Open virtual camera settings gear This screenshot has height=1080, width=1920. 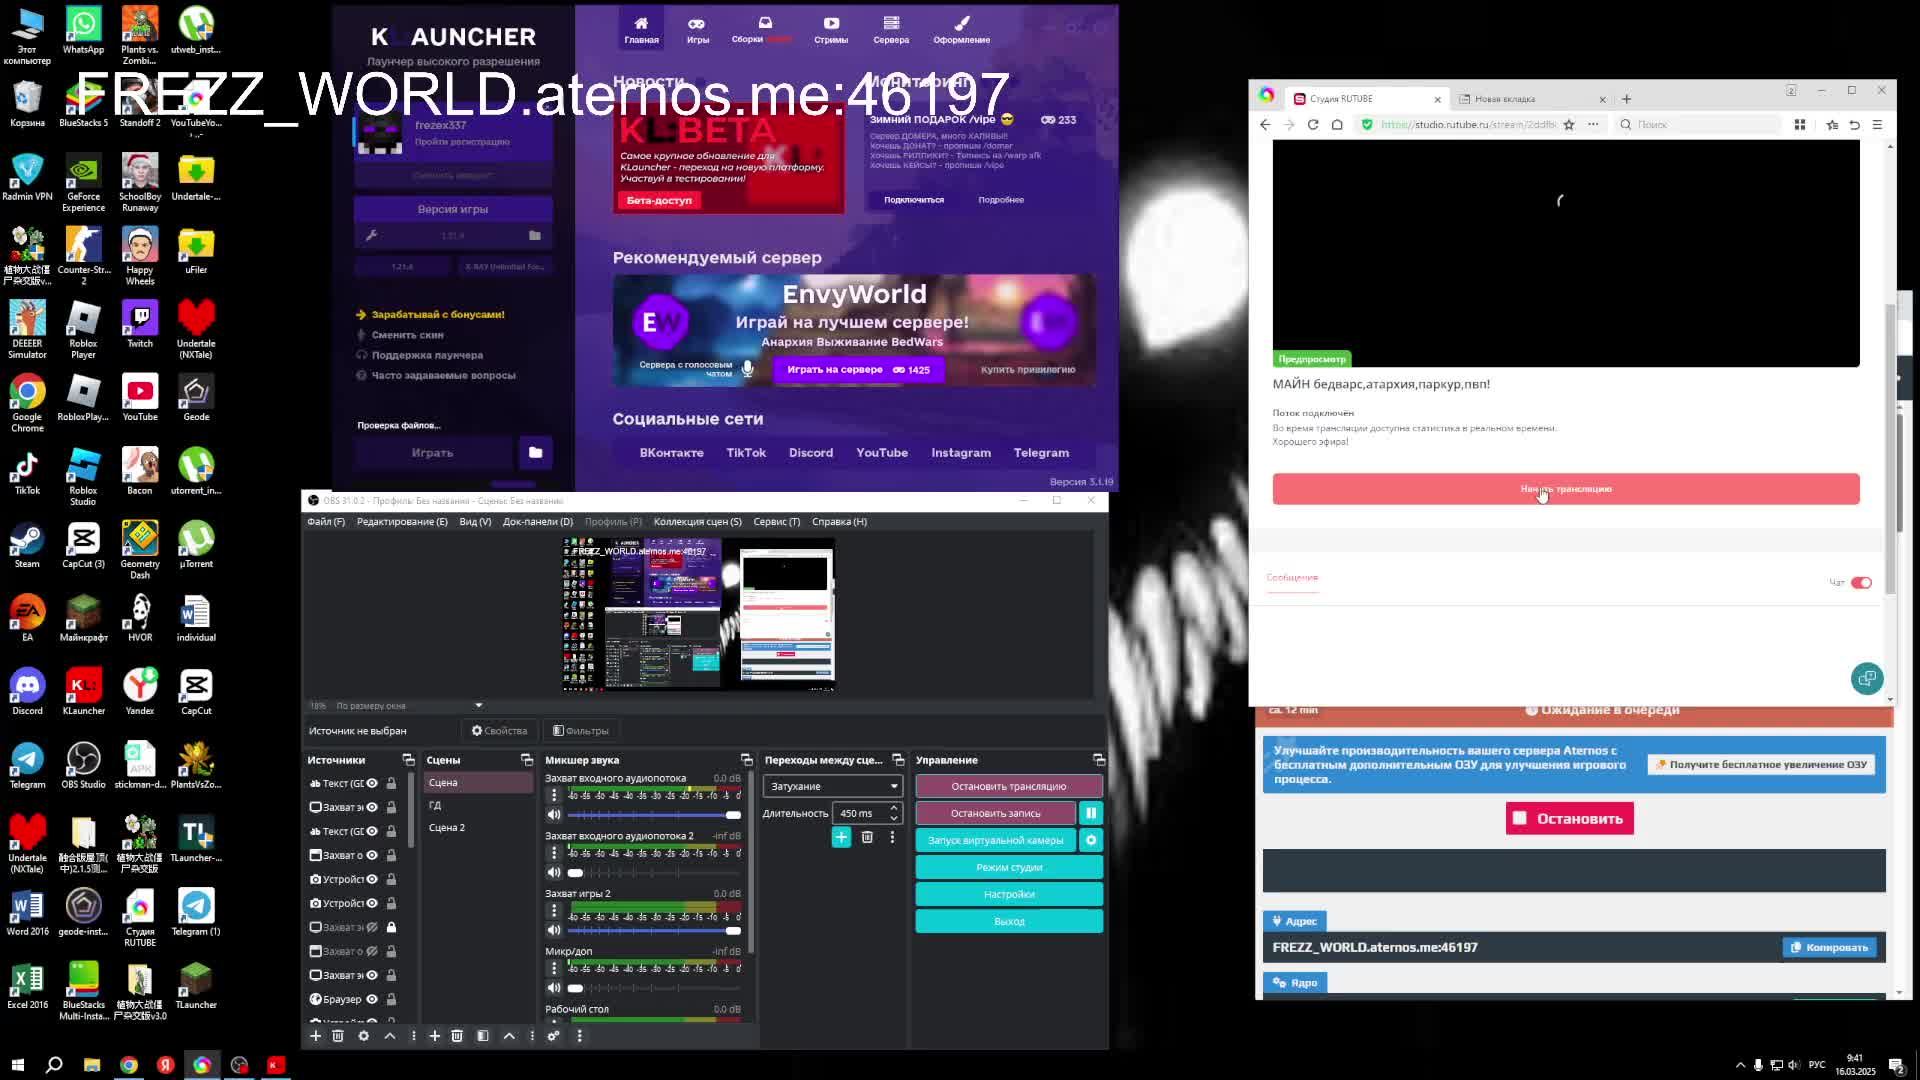pyautogui.click(x=1091, y=840)
